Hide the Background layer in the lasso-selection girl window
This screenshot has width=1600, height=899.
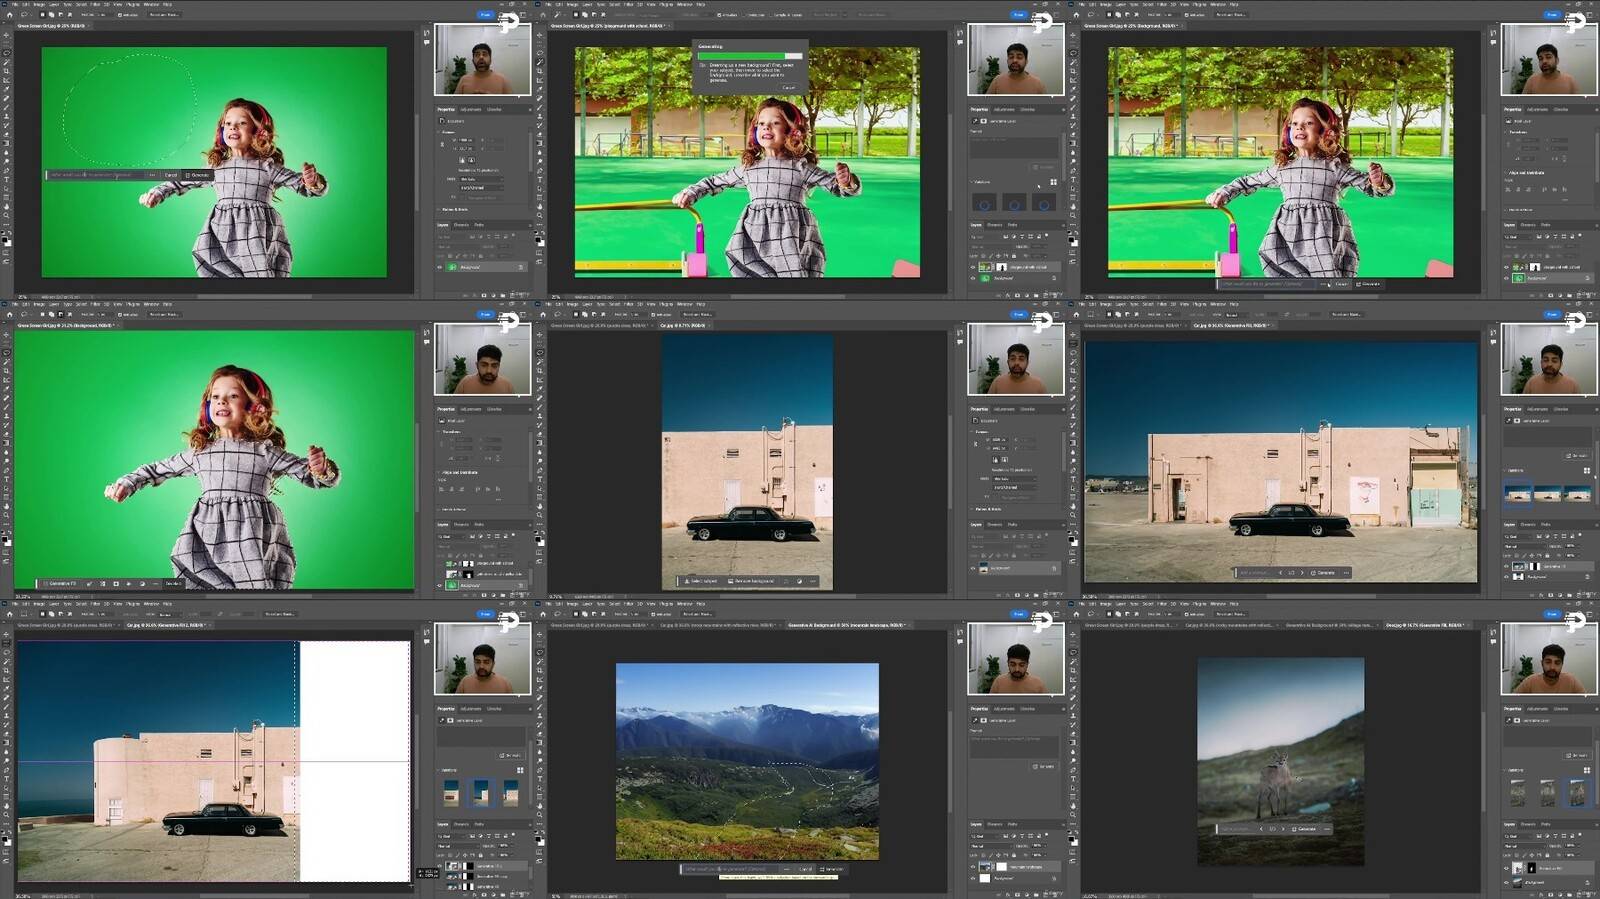pyautogui.click(x=439, y=268)
